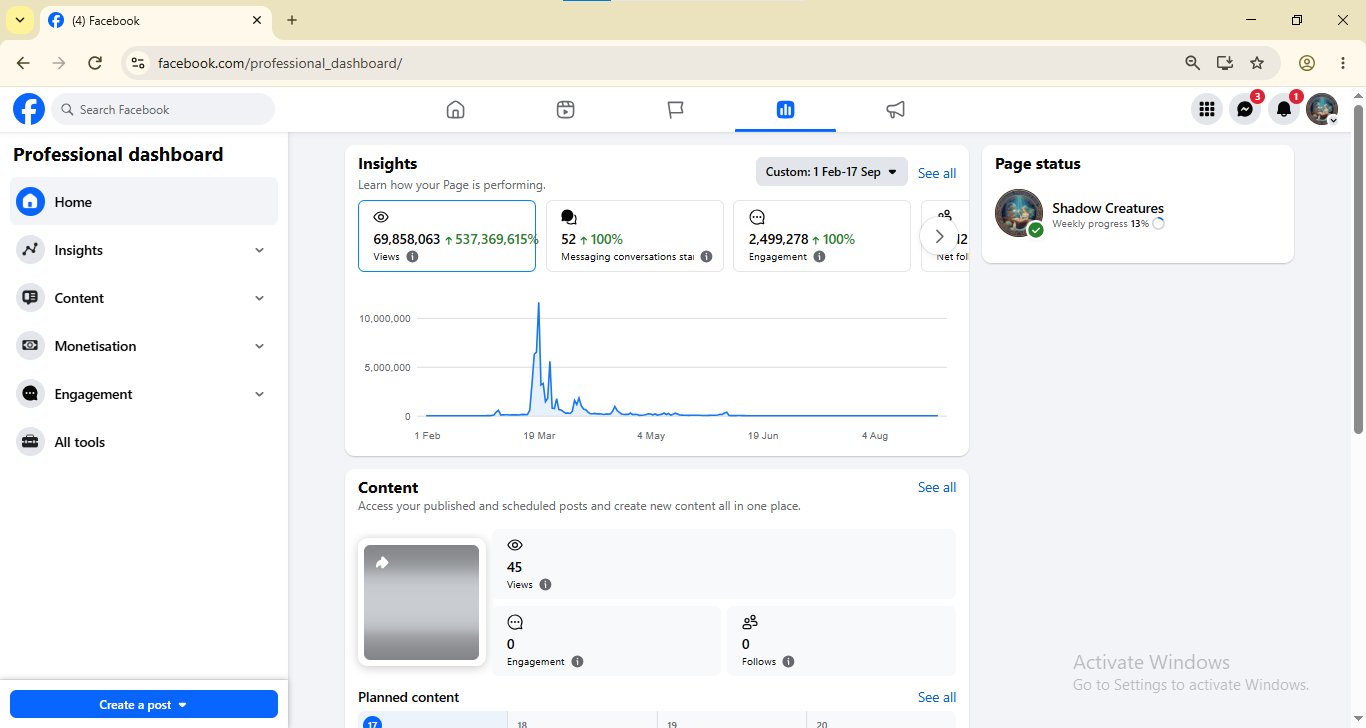Open the Create a post dropdown

[x=144, y=704]
